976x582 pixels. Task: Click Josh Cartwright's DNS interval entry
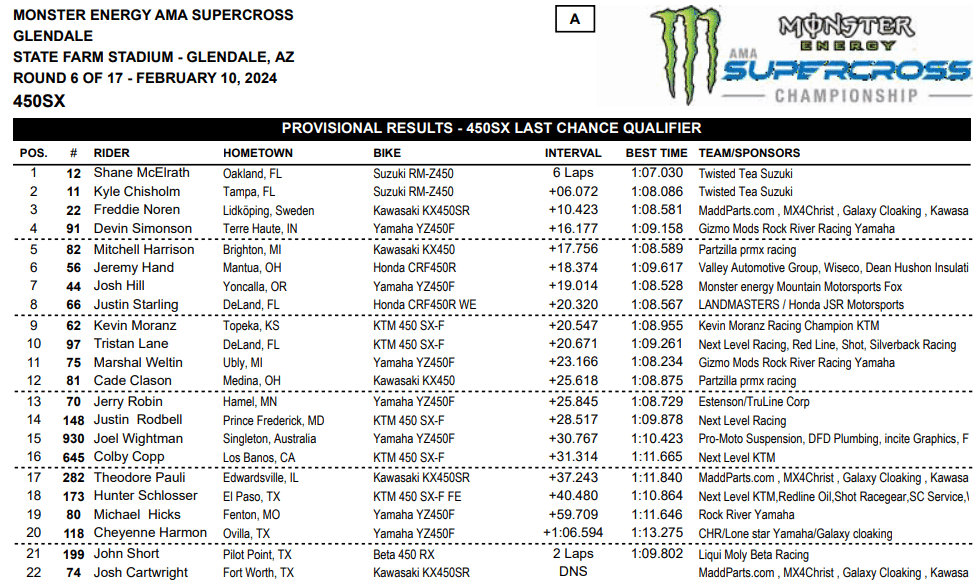pos(573,573)
